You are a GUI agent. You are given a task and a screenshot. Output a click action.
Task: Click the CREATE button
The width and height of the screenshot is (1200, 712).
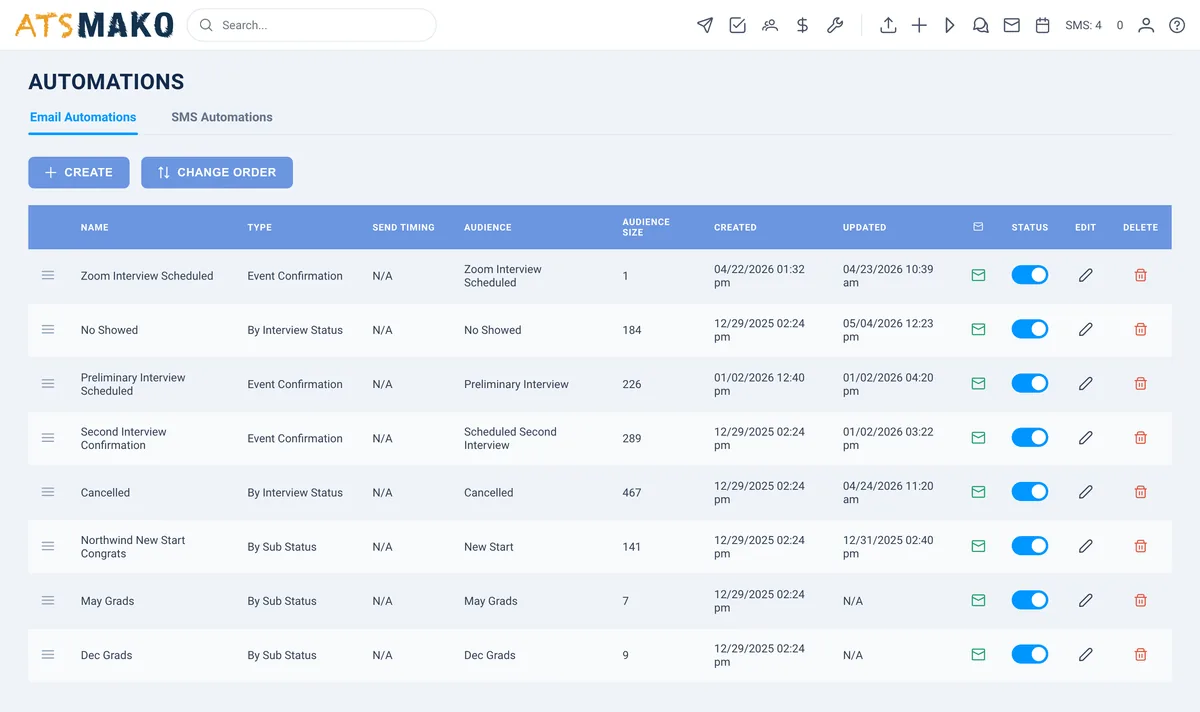click(79, 172)
